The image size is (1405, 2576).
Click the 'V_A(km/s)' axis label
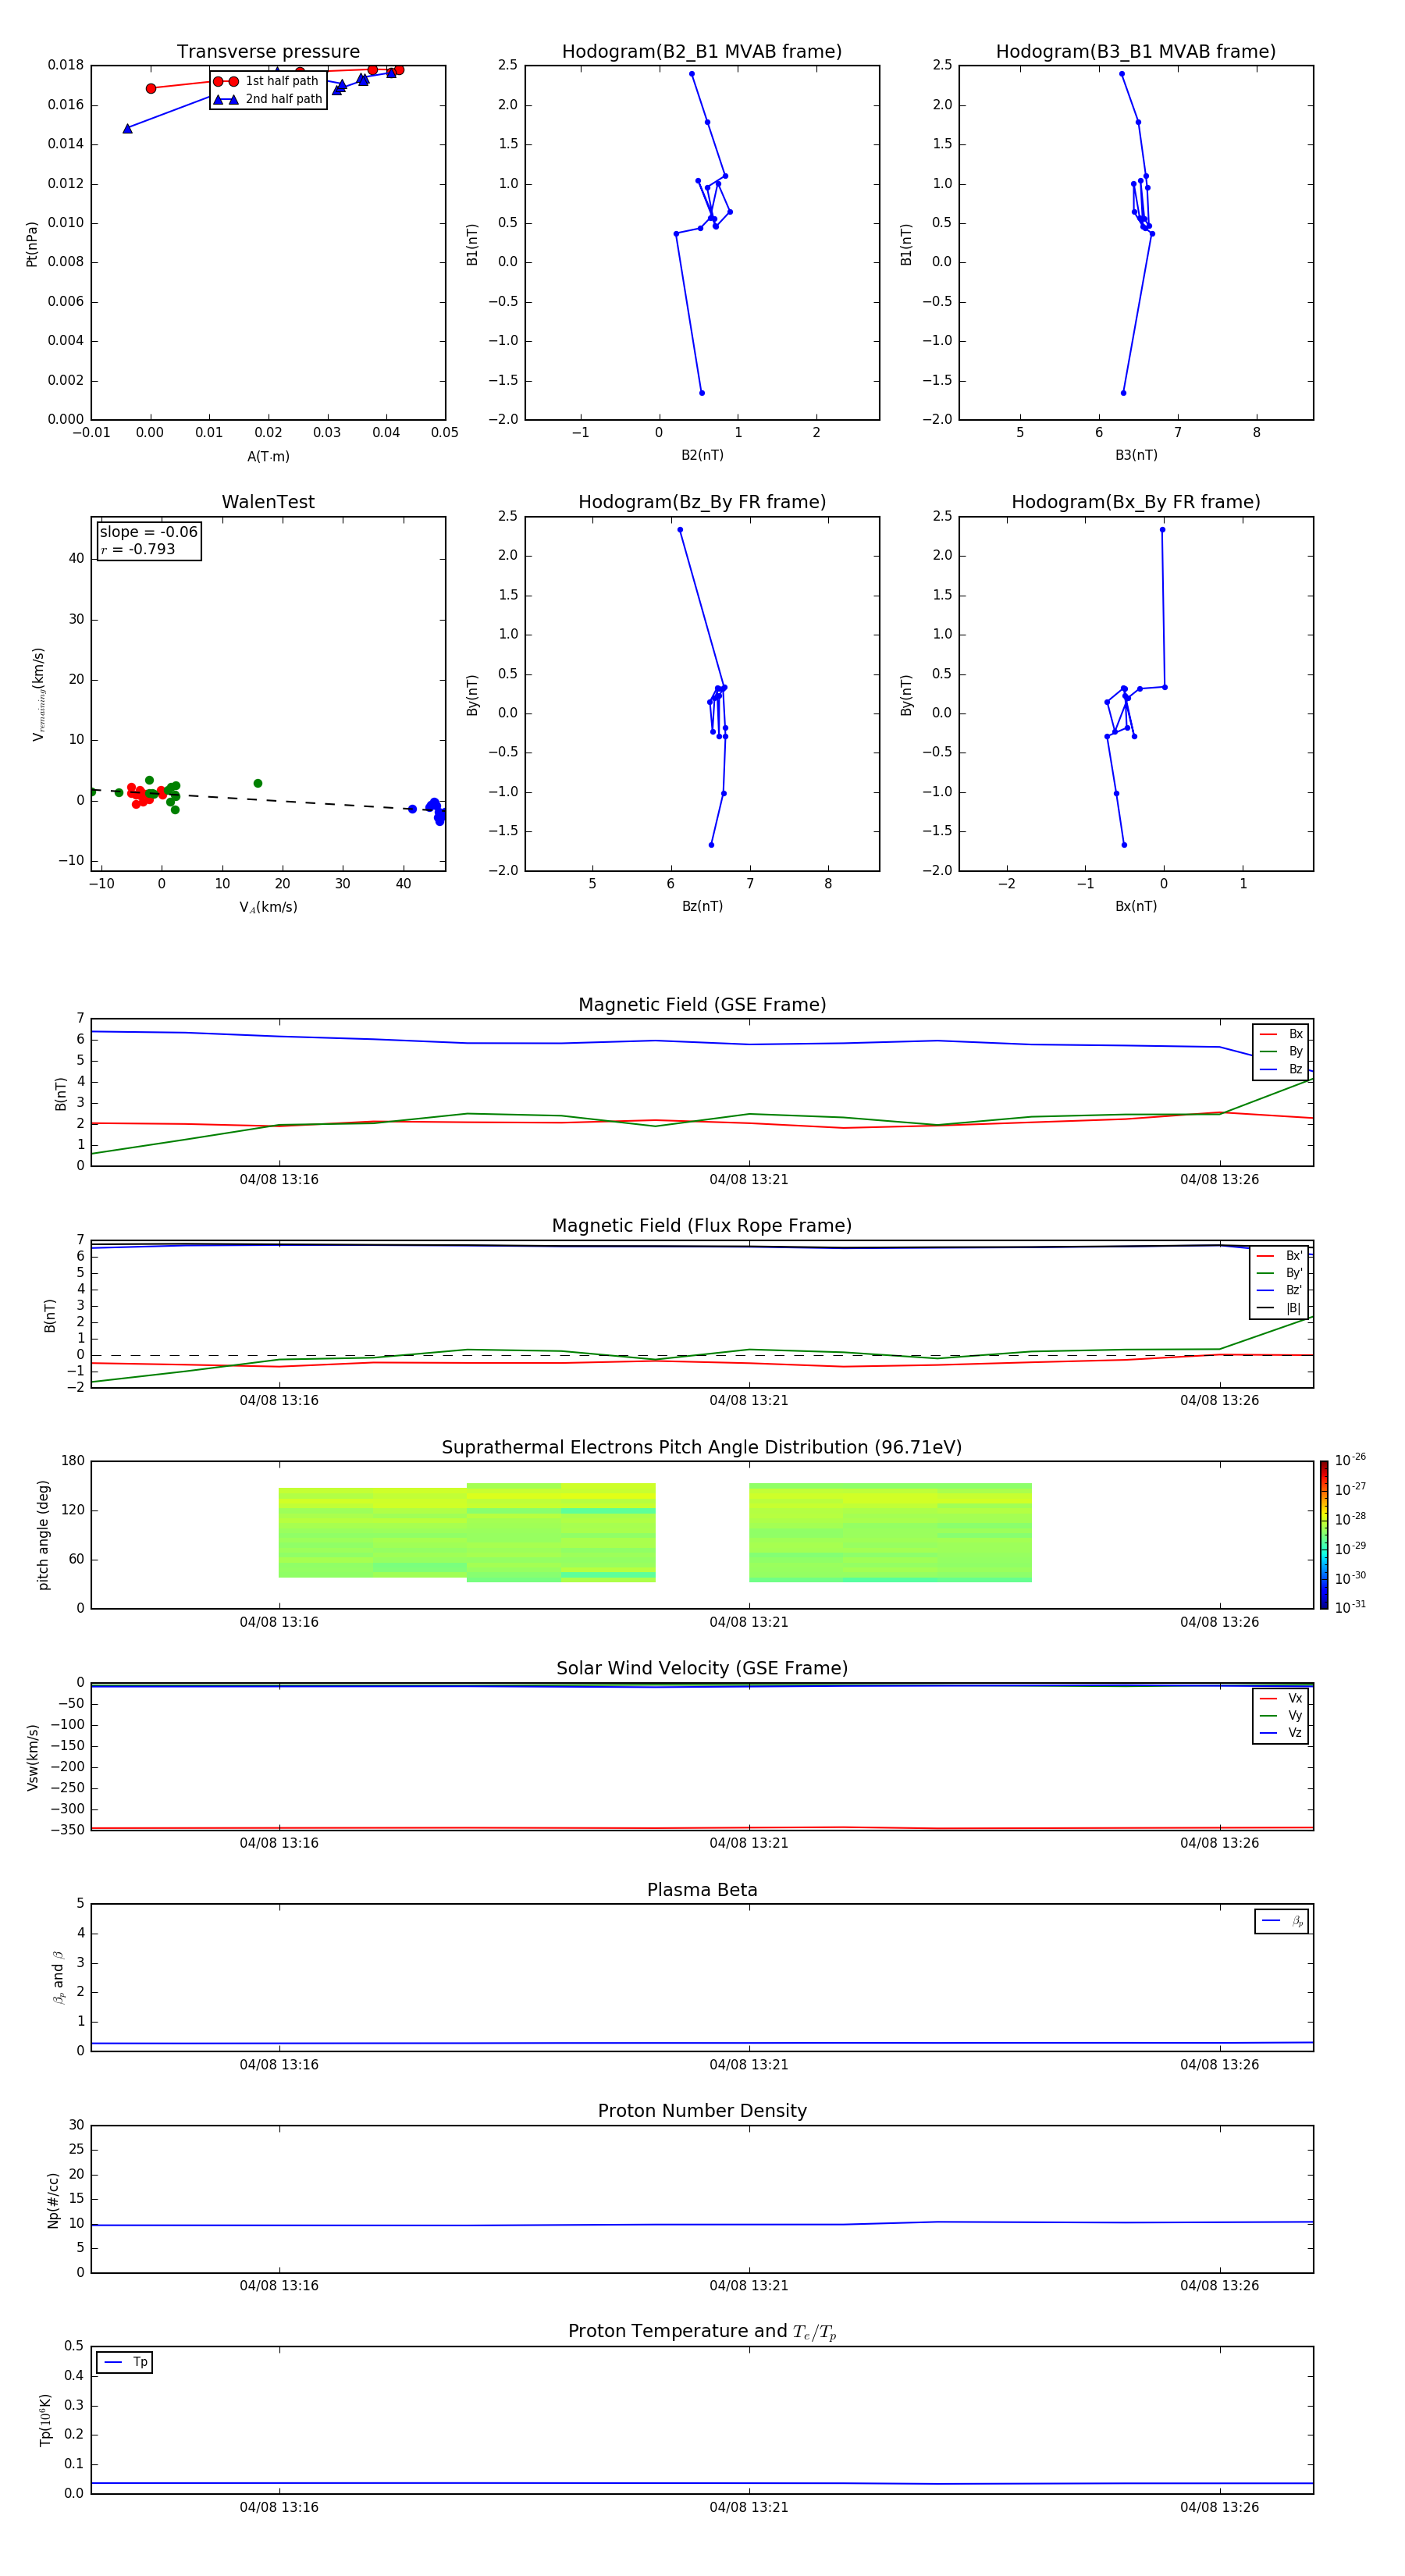[268, 907]
